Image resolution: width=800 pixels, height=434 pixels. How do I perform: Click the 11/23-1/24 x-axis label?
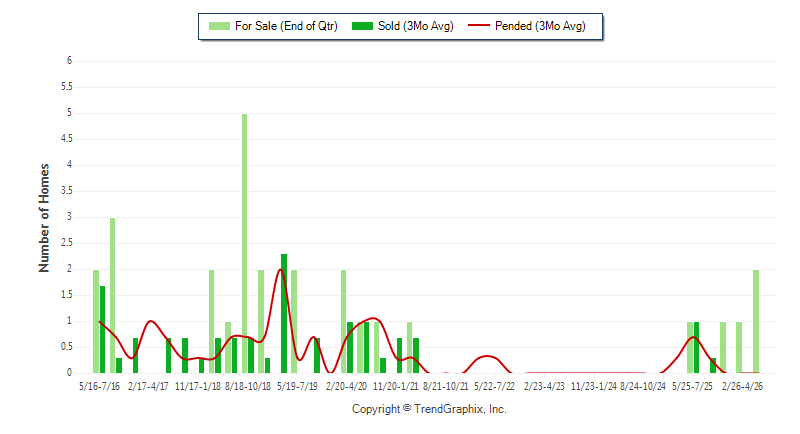[x=593, y=386]
